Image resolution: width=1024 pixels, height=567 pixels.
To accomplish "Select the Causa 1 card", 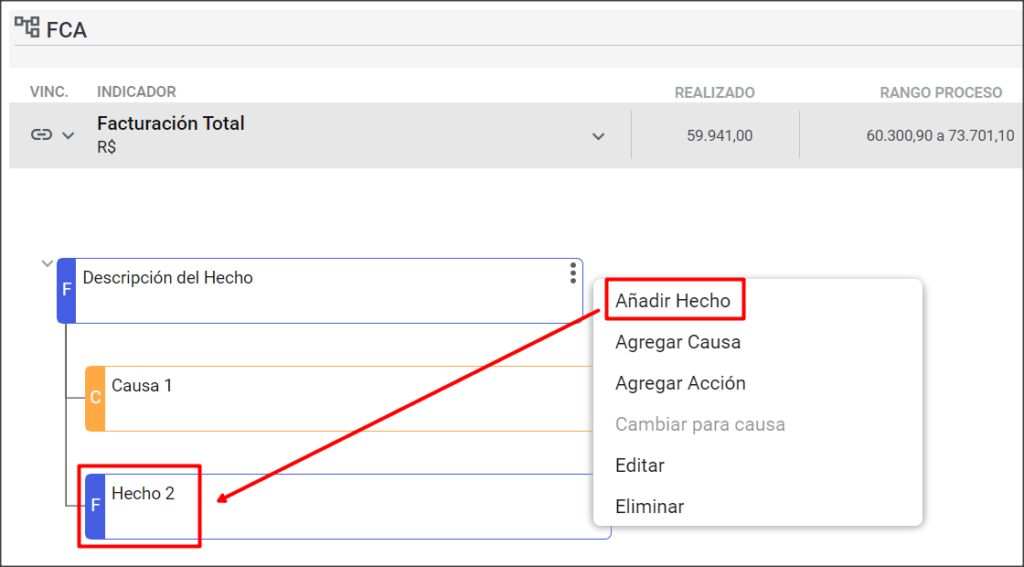I will click(340, 398).
